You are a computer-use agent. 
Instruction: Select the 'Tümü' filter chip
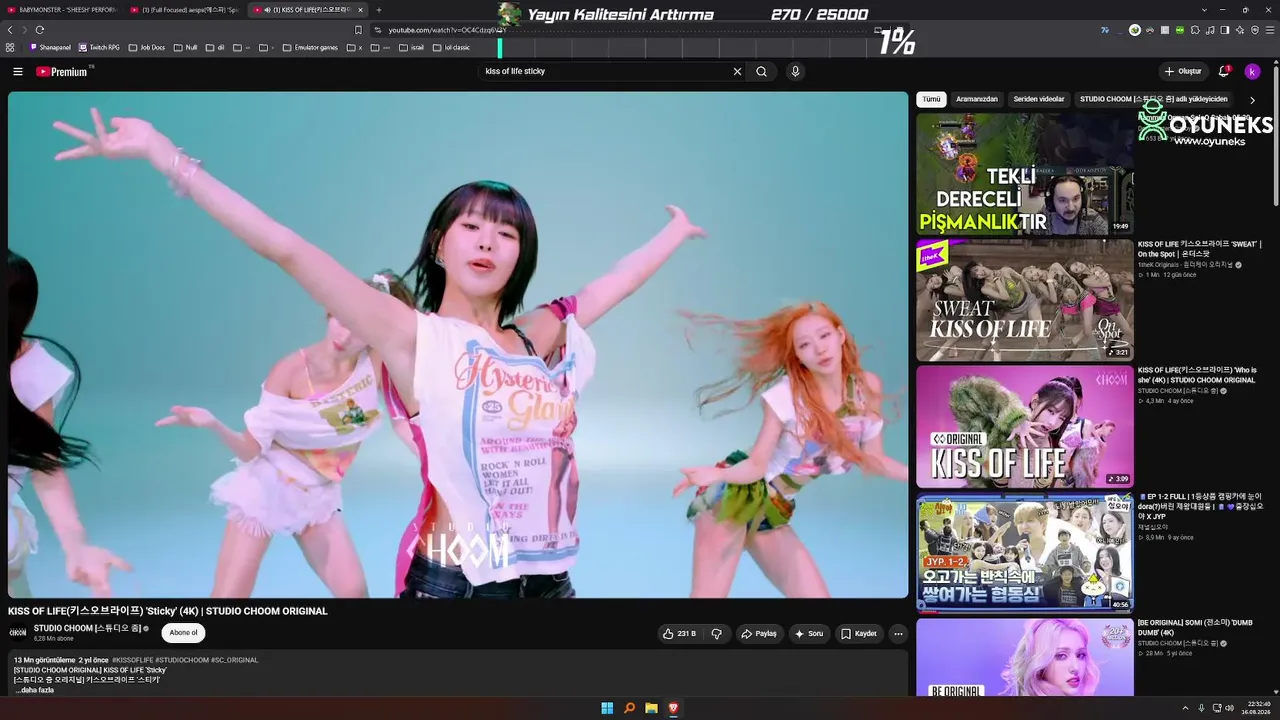[x=931, y=99]
